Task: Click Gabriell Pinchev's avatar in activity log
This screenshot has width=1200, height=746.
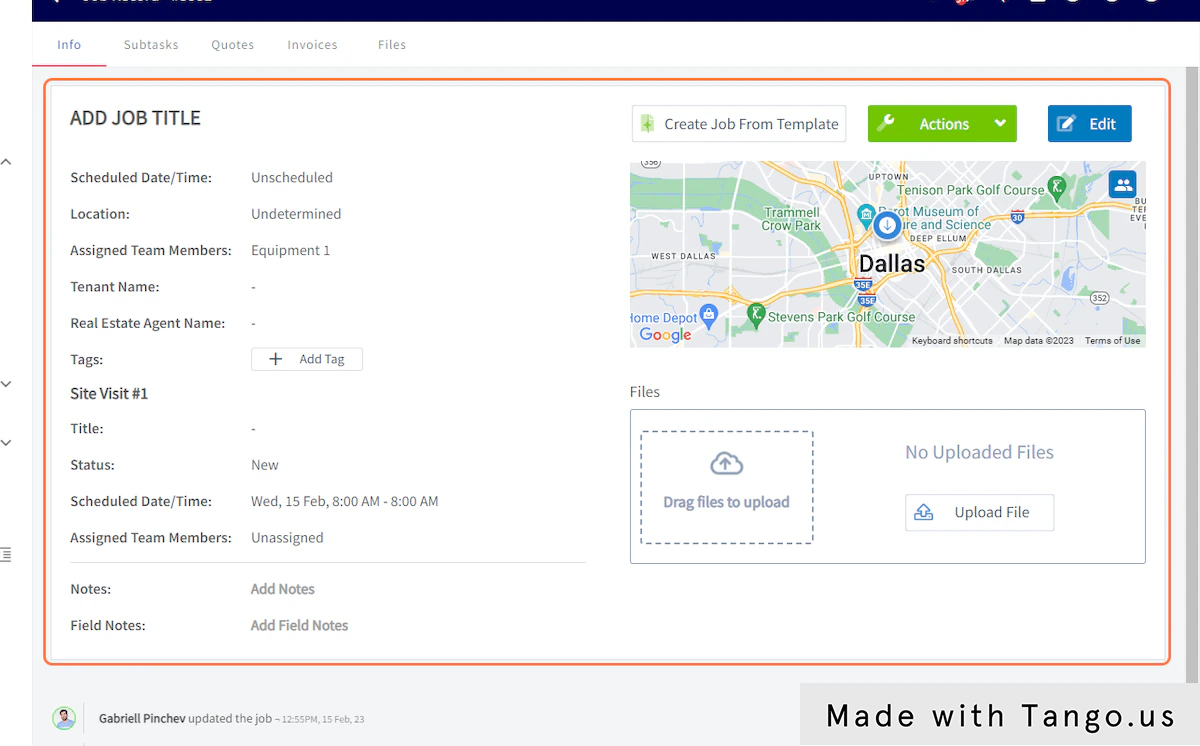Action: click(x=64, y=718)
